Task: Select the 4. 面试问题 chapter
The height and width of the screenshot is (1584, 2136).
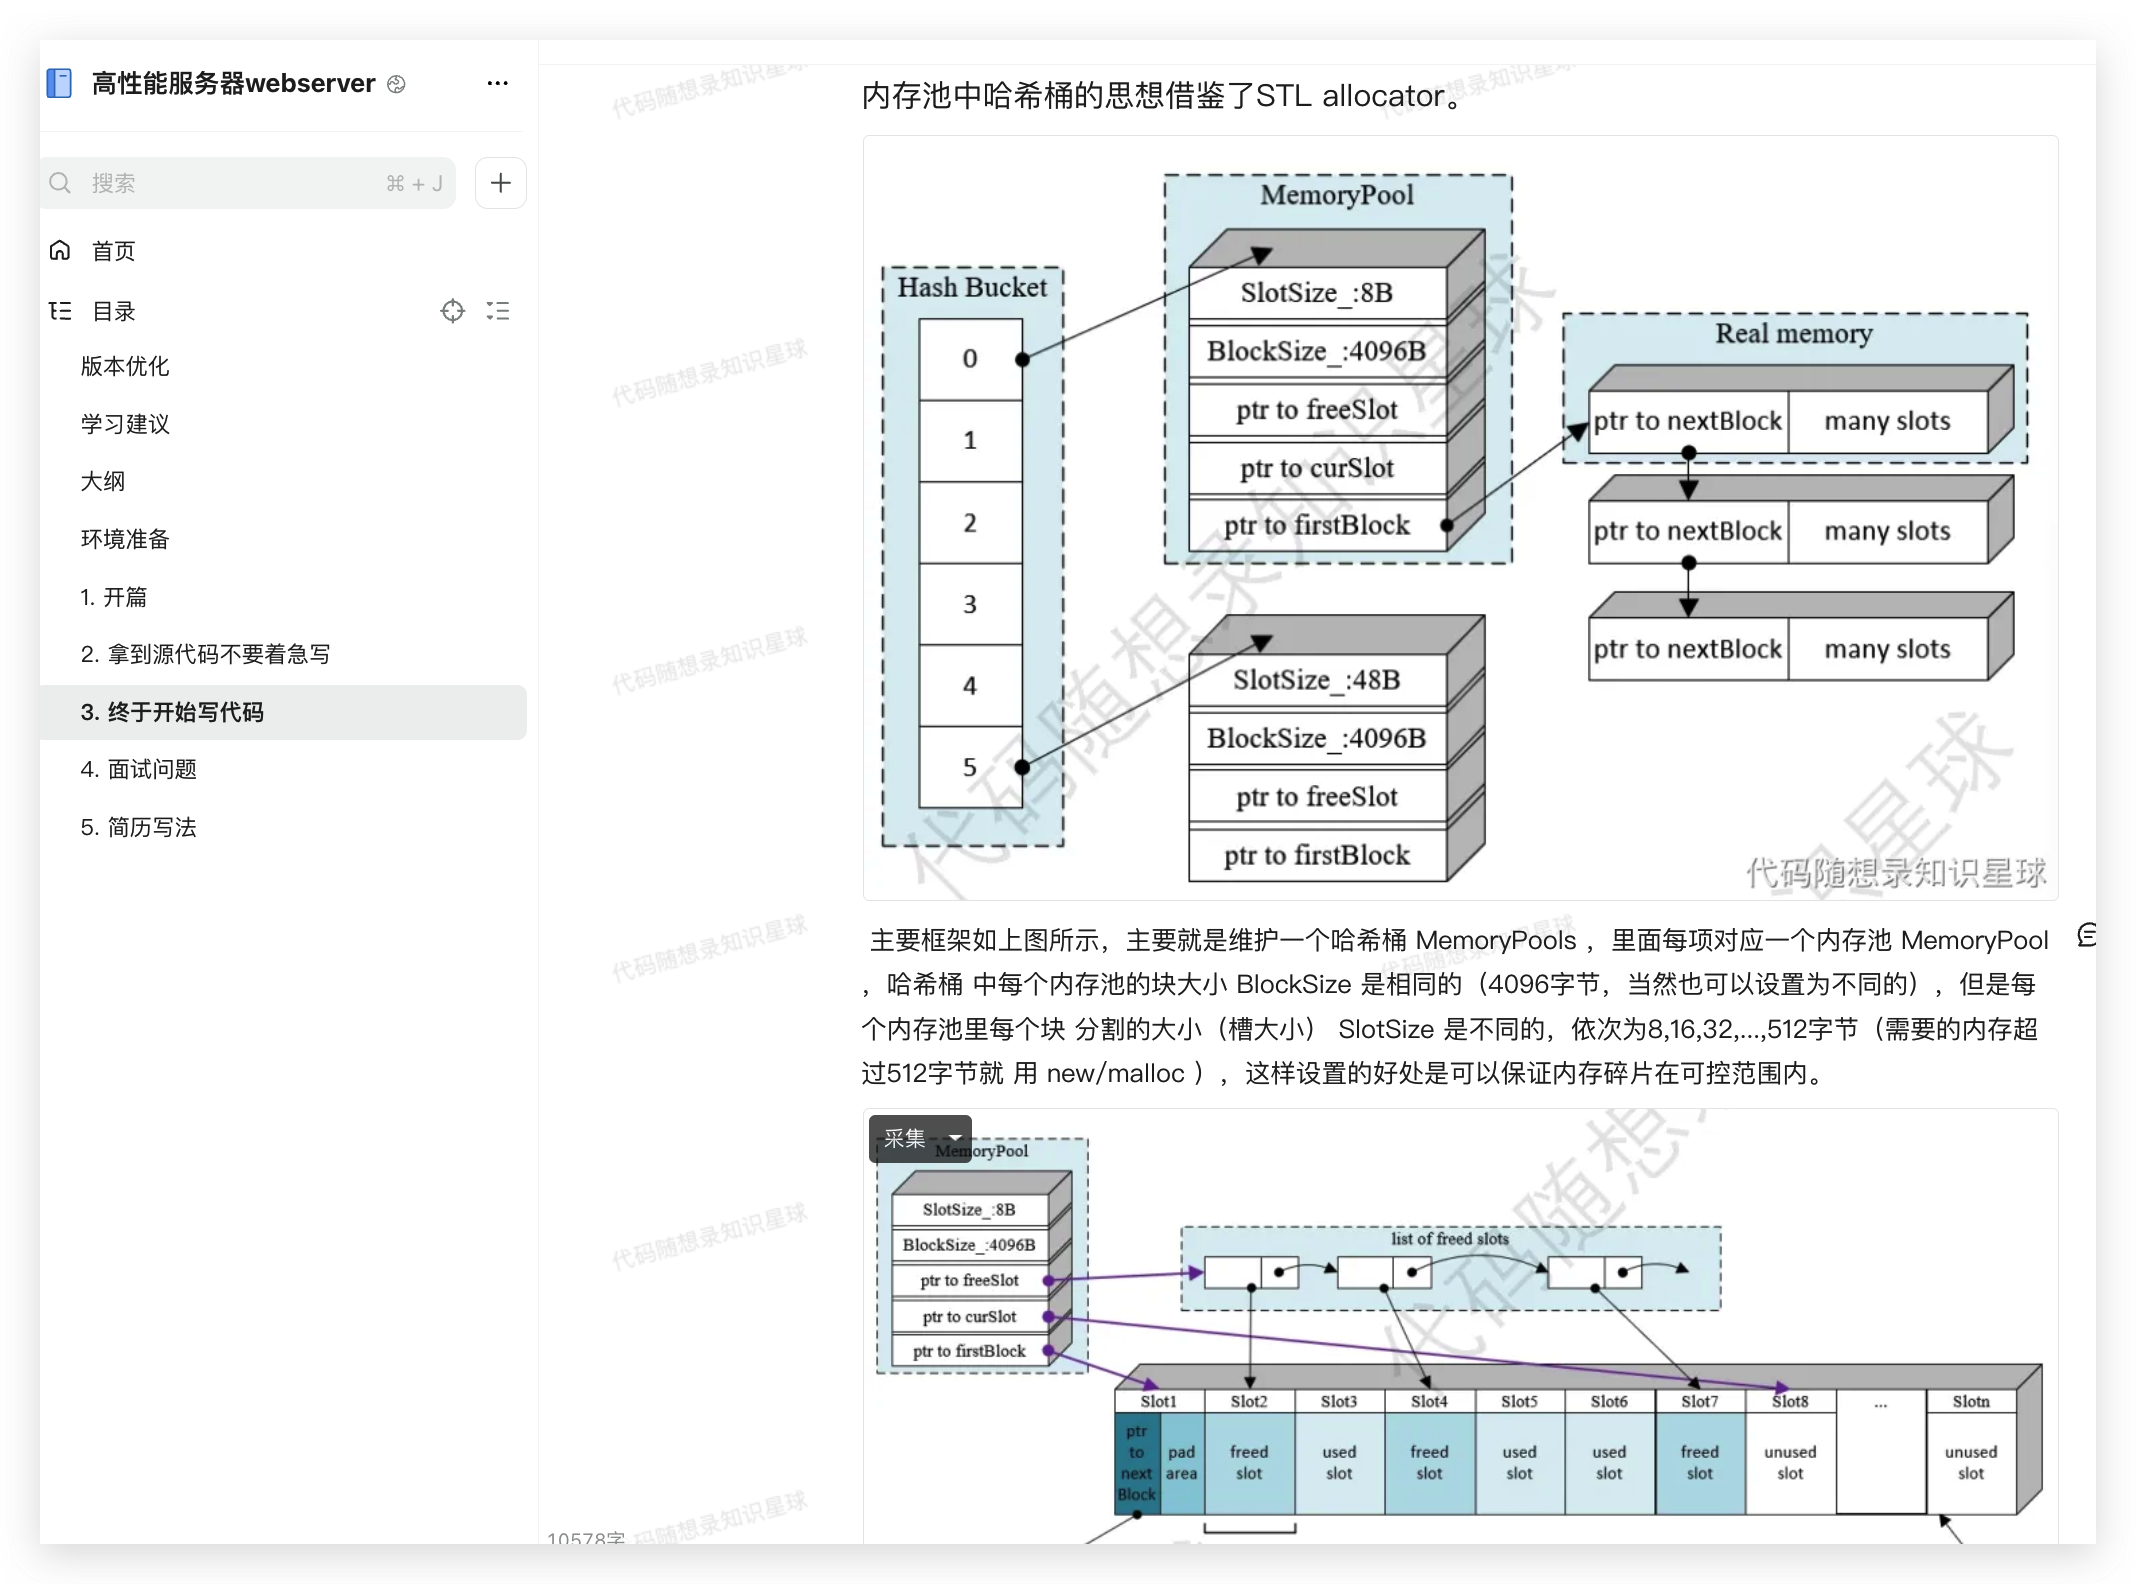Action: click(x=139, y=769)
